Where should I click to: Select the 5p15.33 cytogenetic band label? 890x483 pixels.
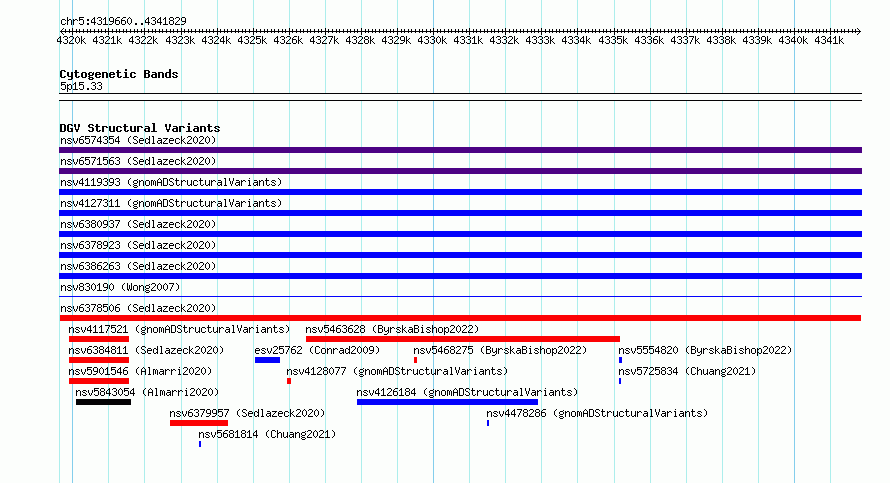(81, 86)
